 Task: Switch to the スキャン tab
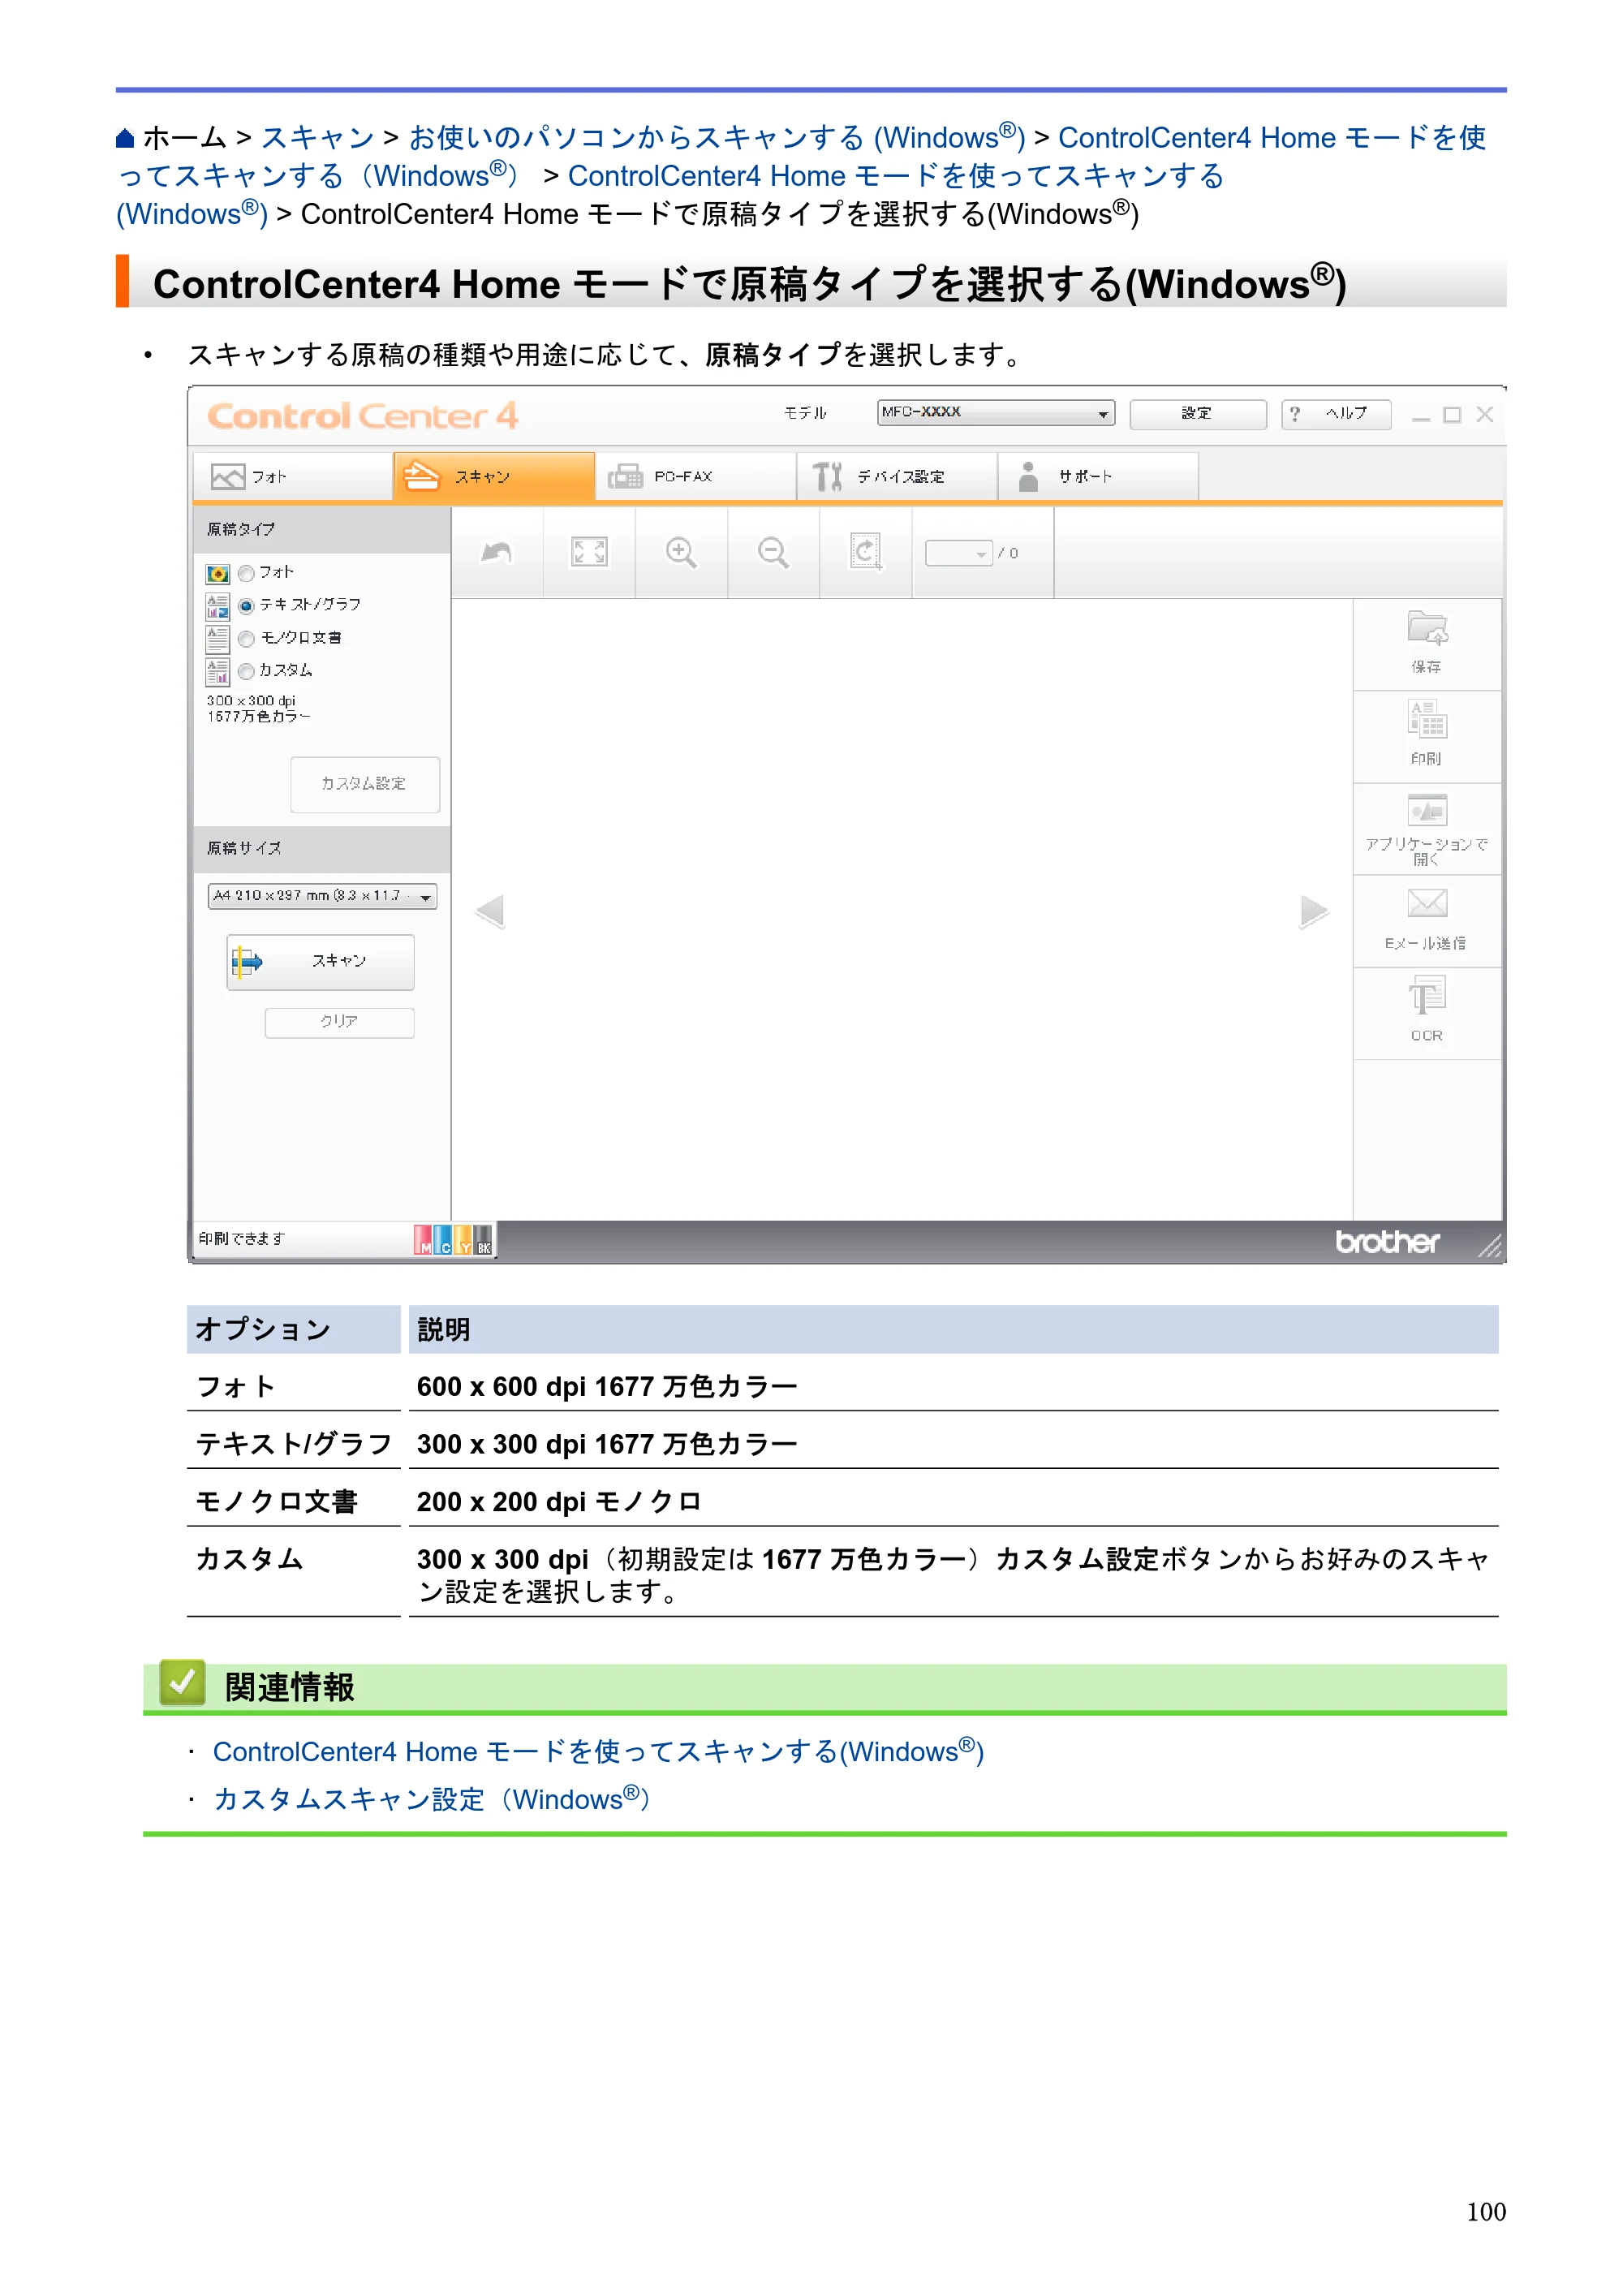(x=494, y=477)
